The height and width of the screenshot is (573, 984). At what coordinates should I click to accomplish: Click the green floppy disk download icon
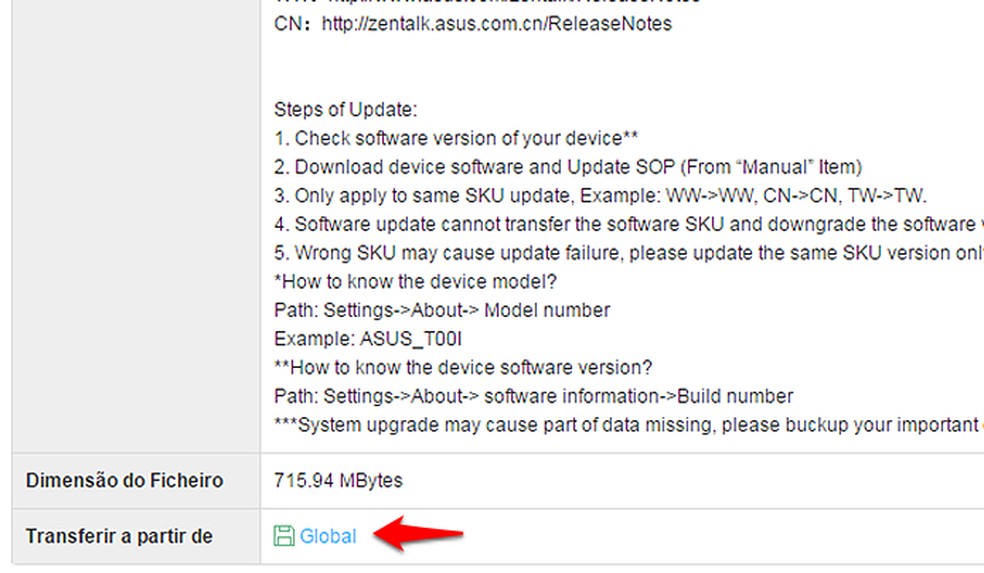tap(284, 536)
